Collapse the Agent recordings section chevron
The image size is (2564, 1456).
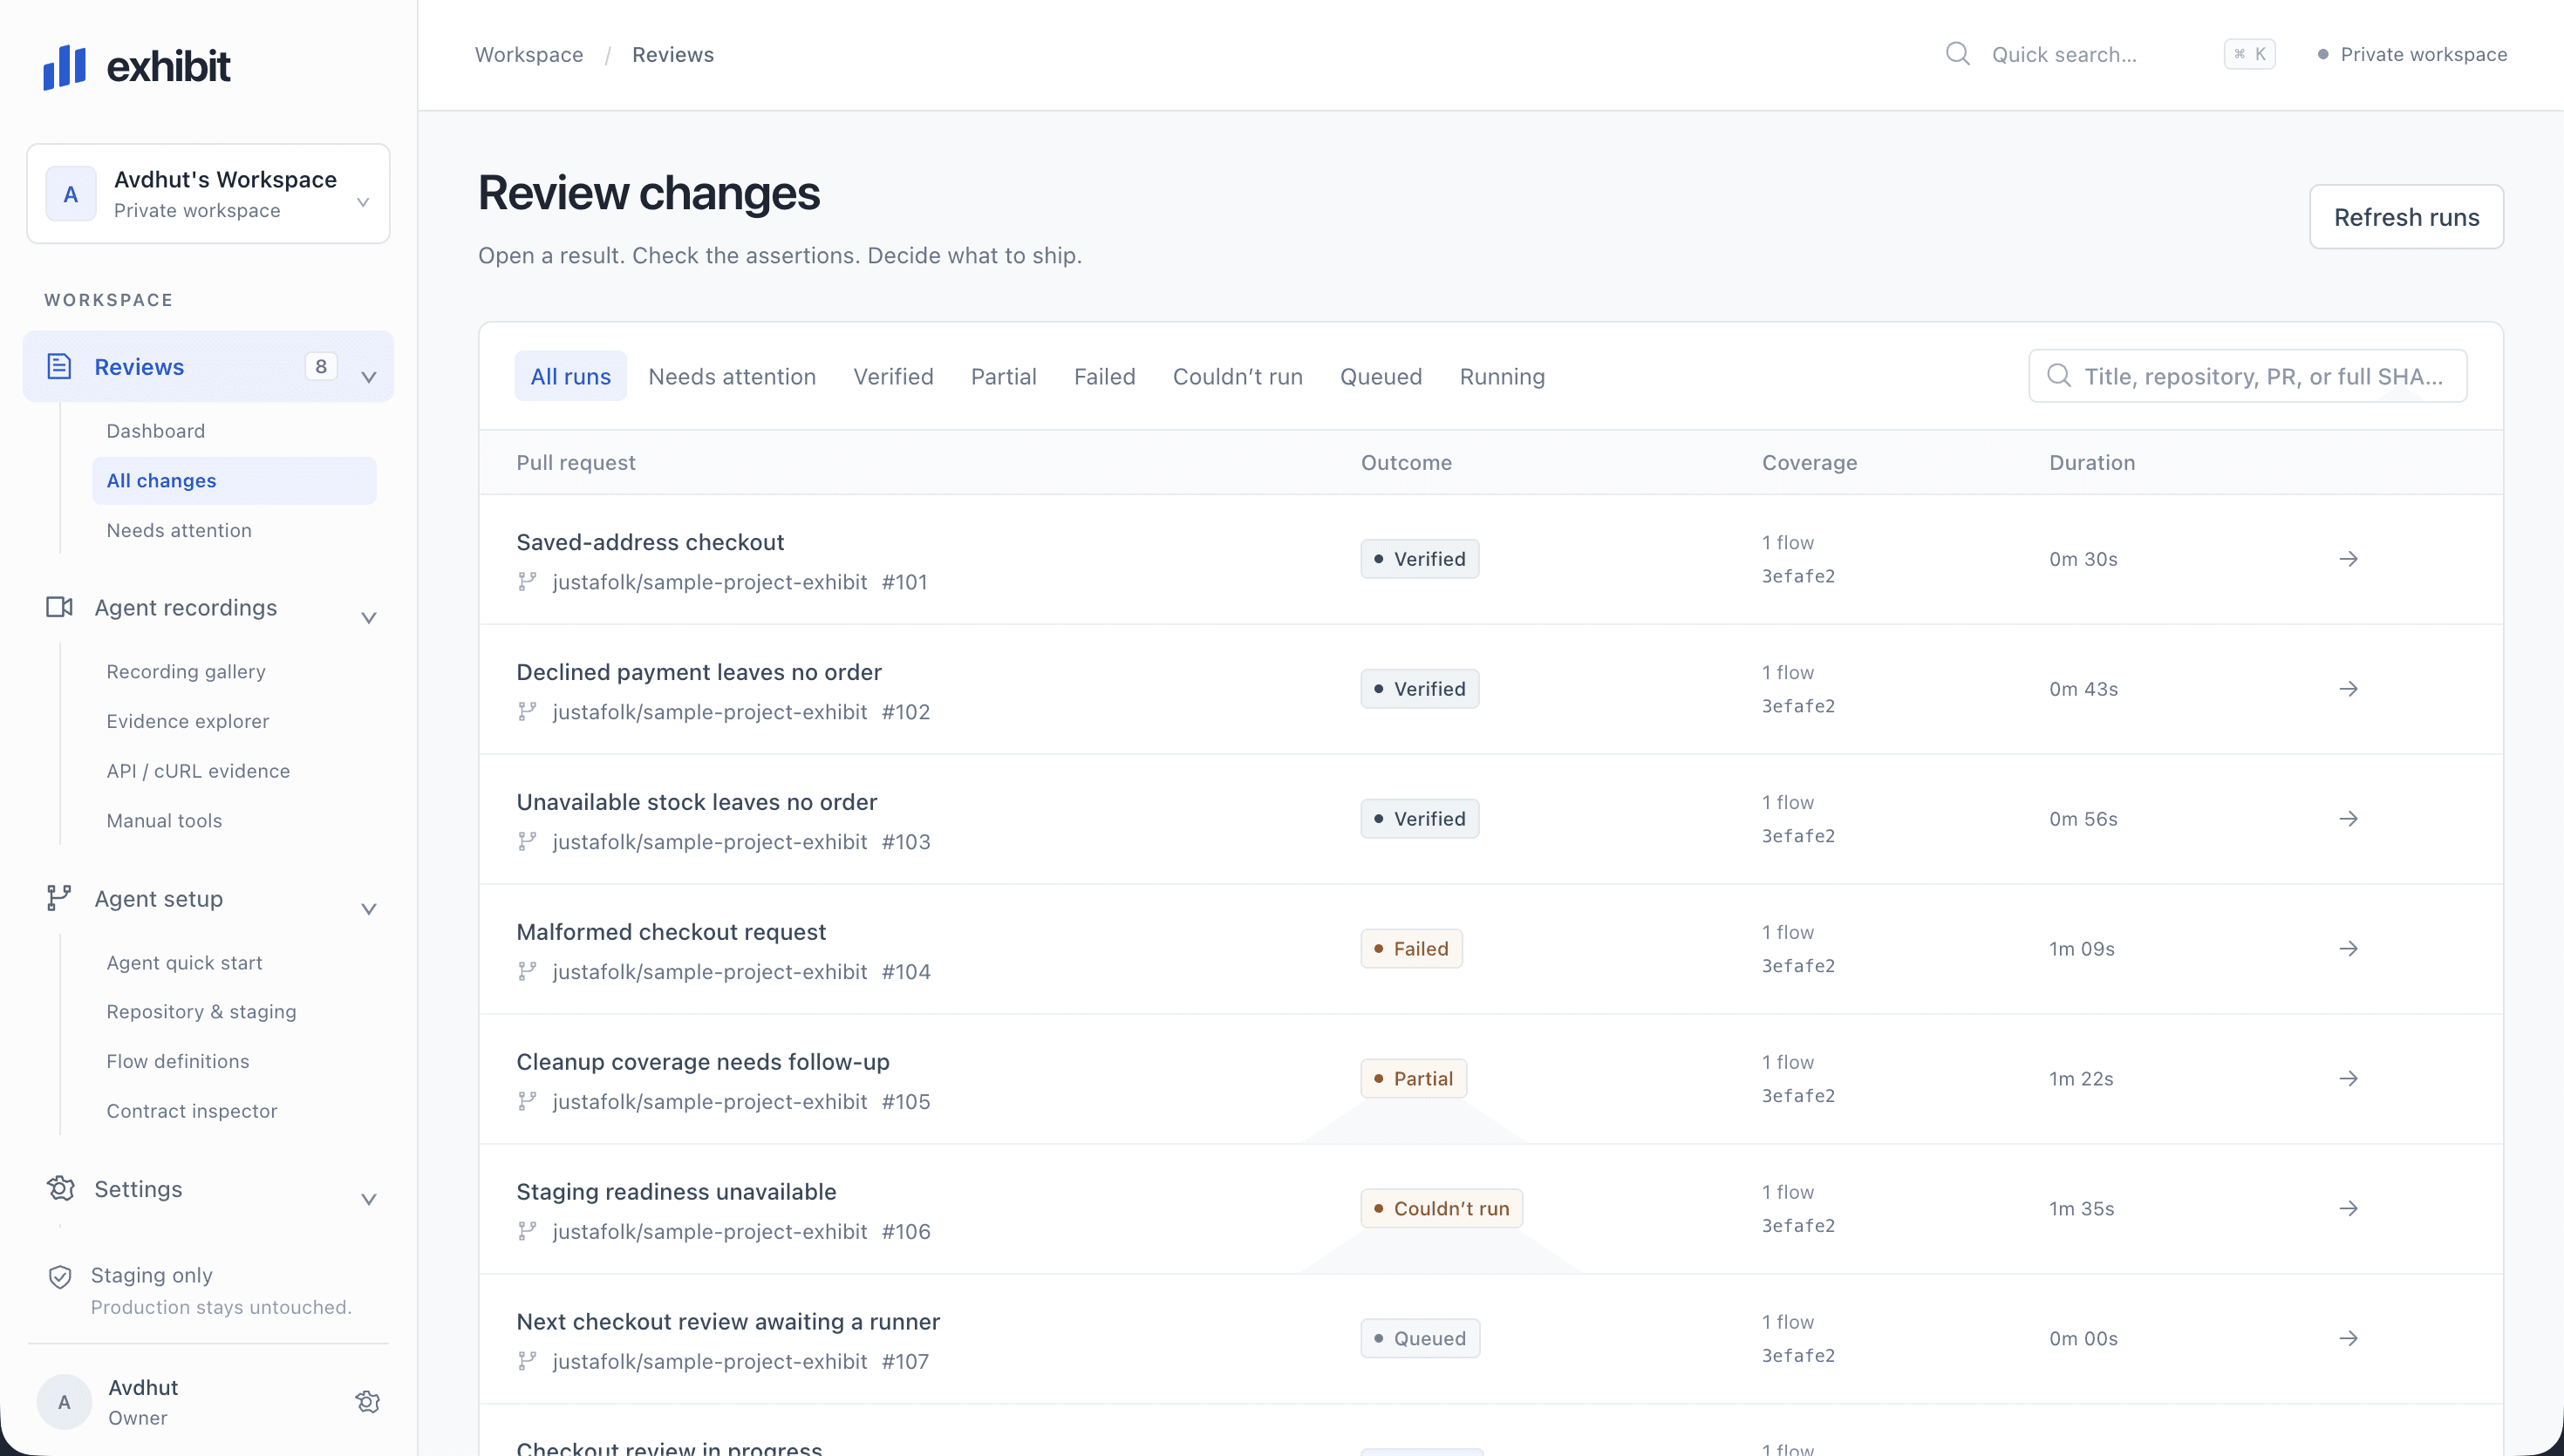pyautogui.click(x=368, y=618)
